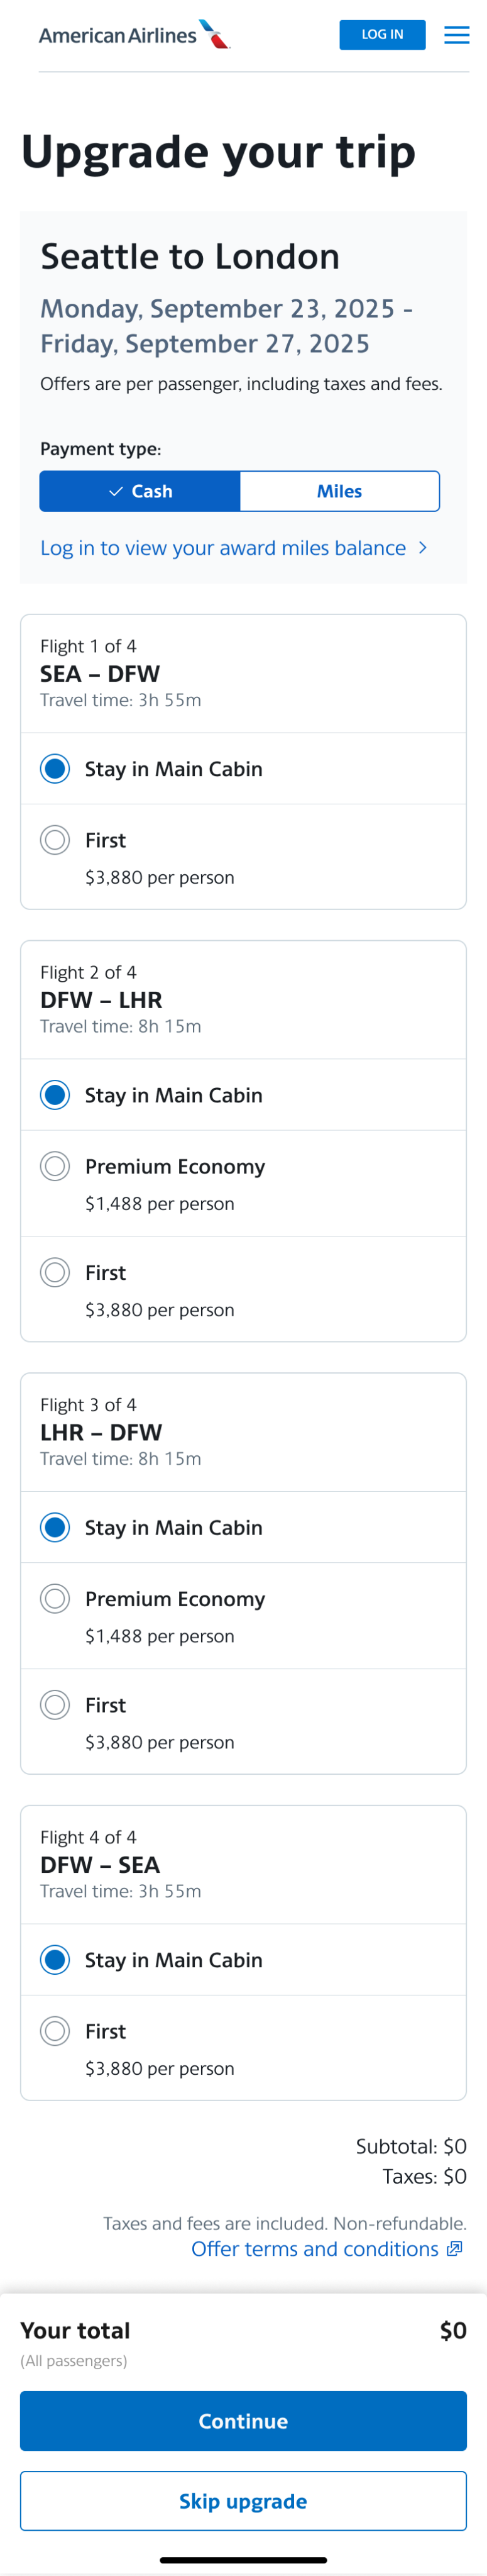Click the LOG IN button

[x=382, y=35]
